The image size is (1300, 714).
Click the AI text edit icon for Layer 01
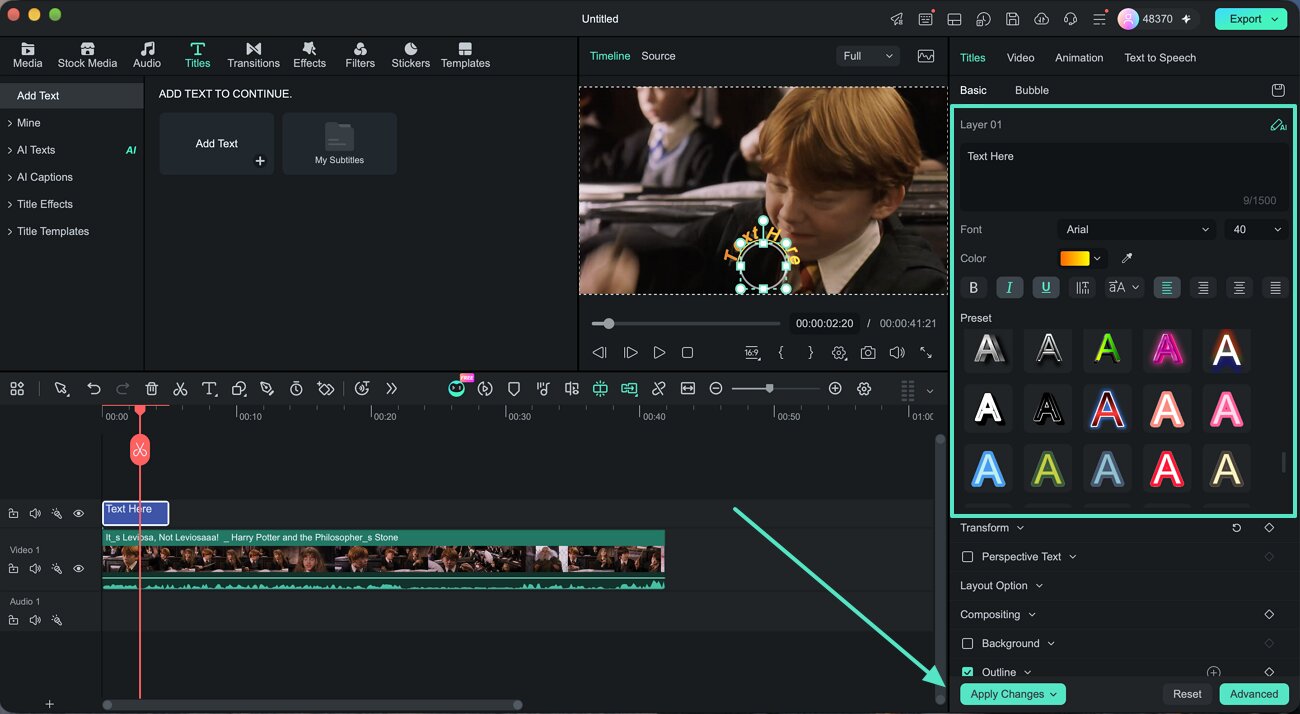[1277, 125]
